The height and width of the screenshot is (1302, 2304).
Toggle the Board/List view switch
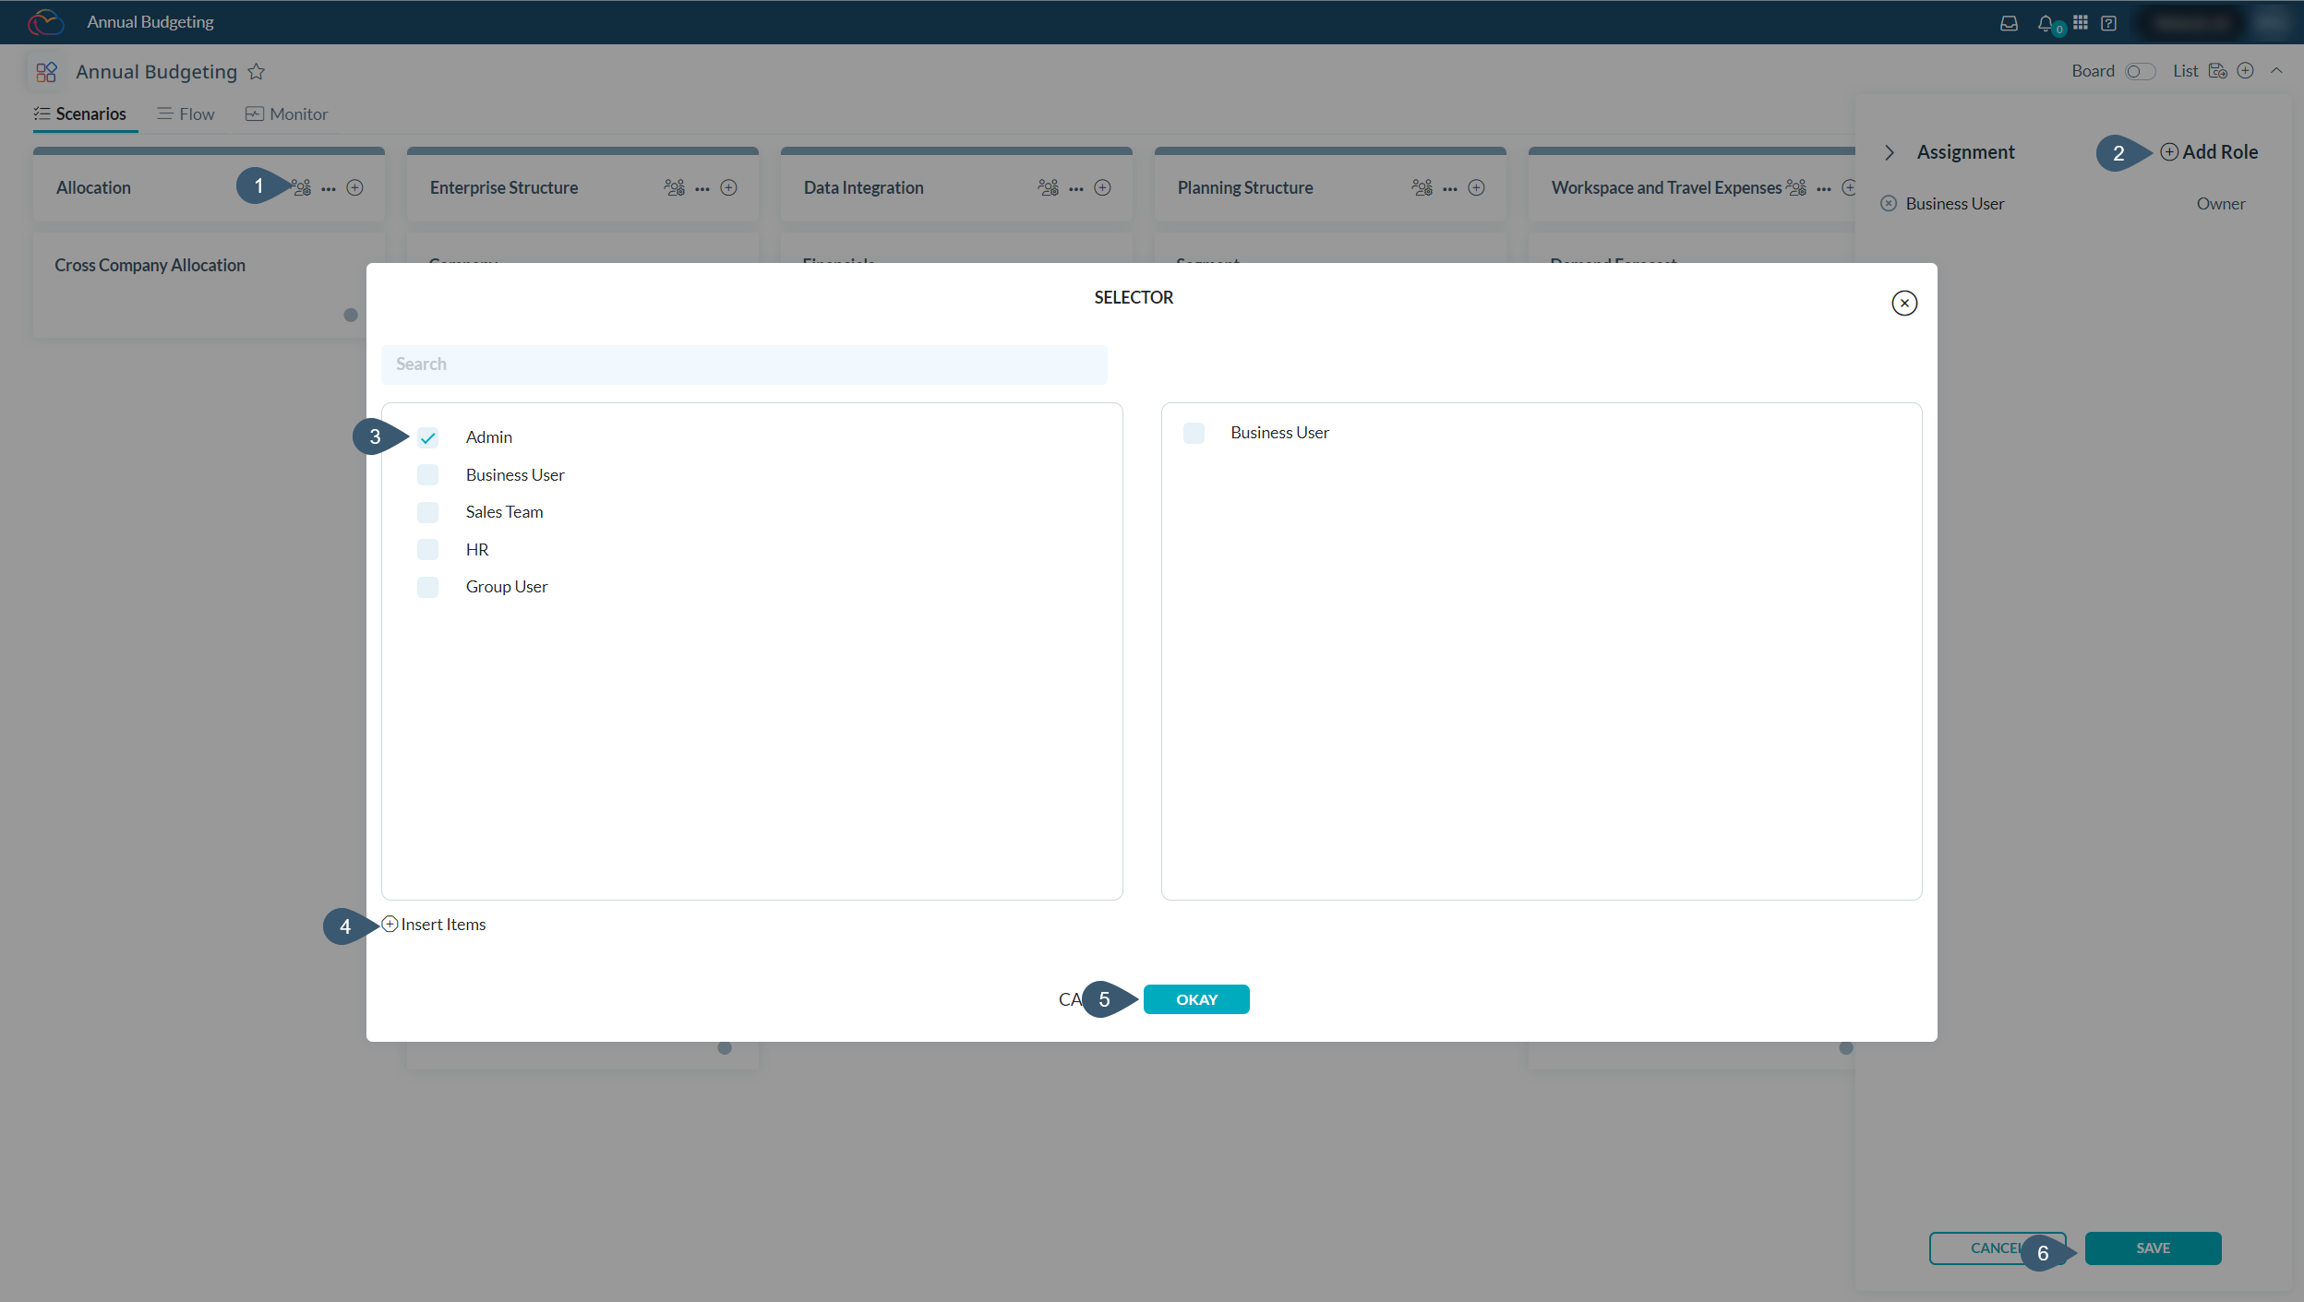coord(2139,71)
